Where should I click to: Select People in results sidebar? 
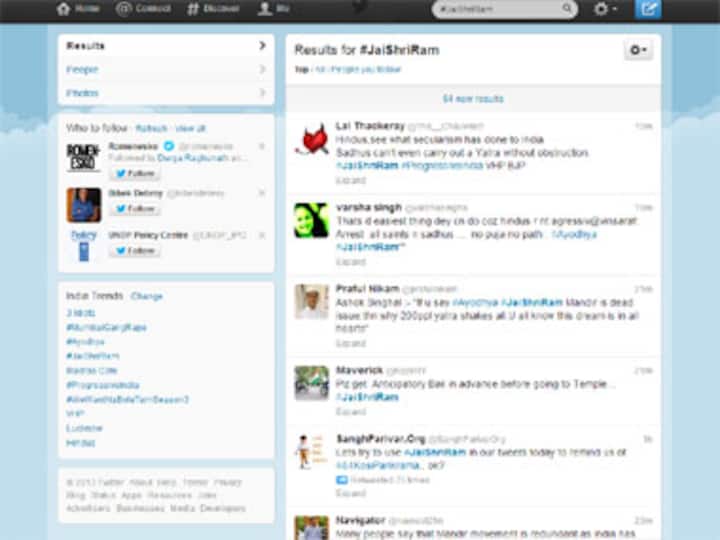pyautogui.click(x=83, y=70)
